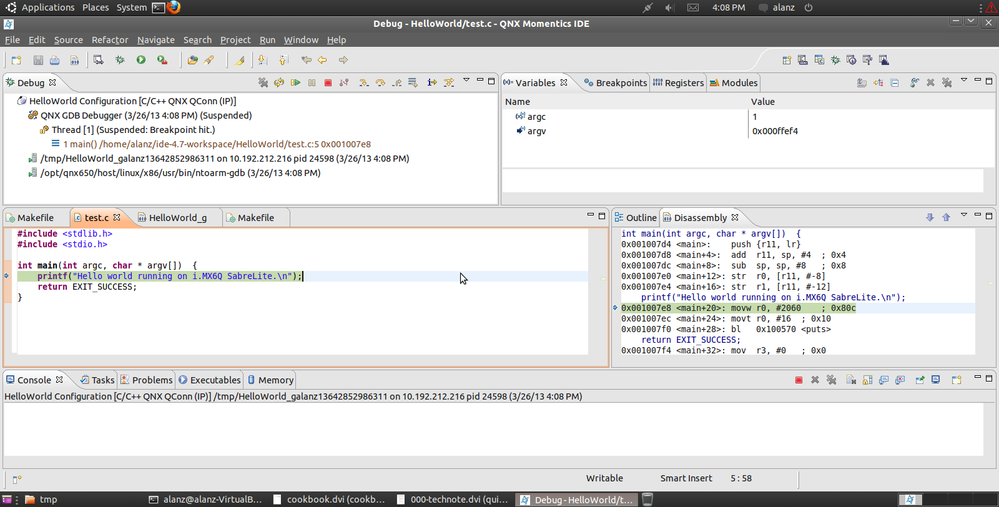Click Open Console icon in Console toolbar
This screenshot has width=999, height=507.
[x=956, y=380]
